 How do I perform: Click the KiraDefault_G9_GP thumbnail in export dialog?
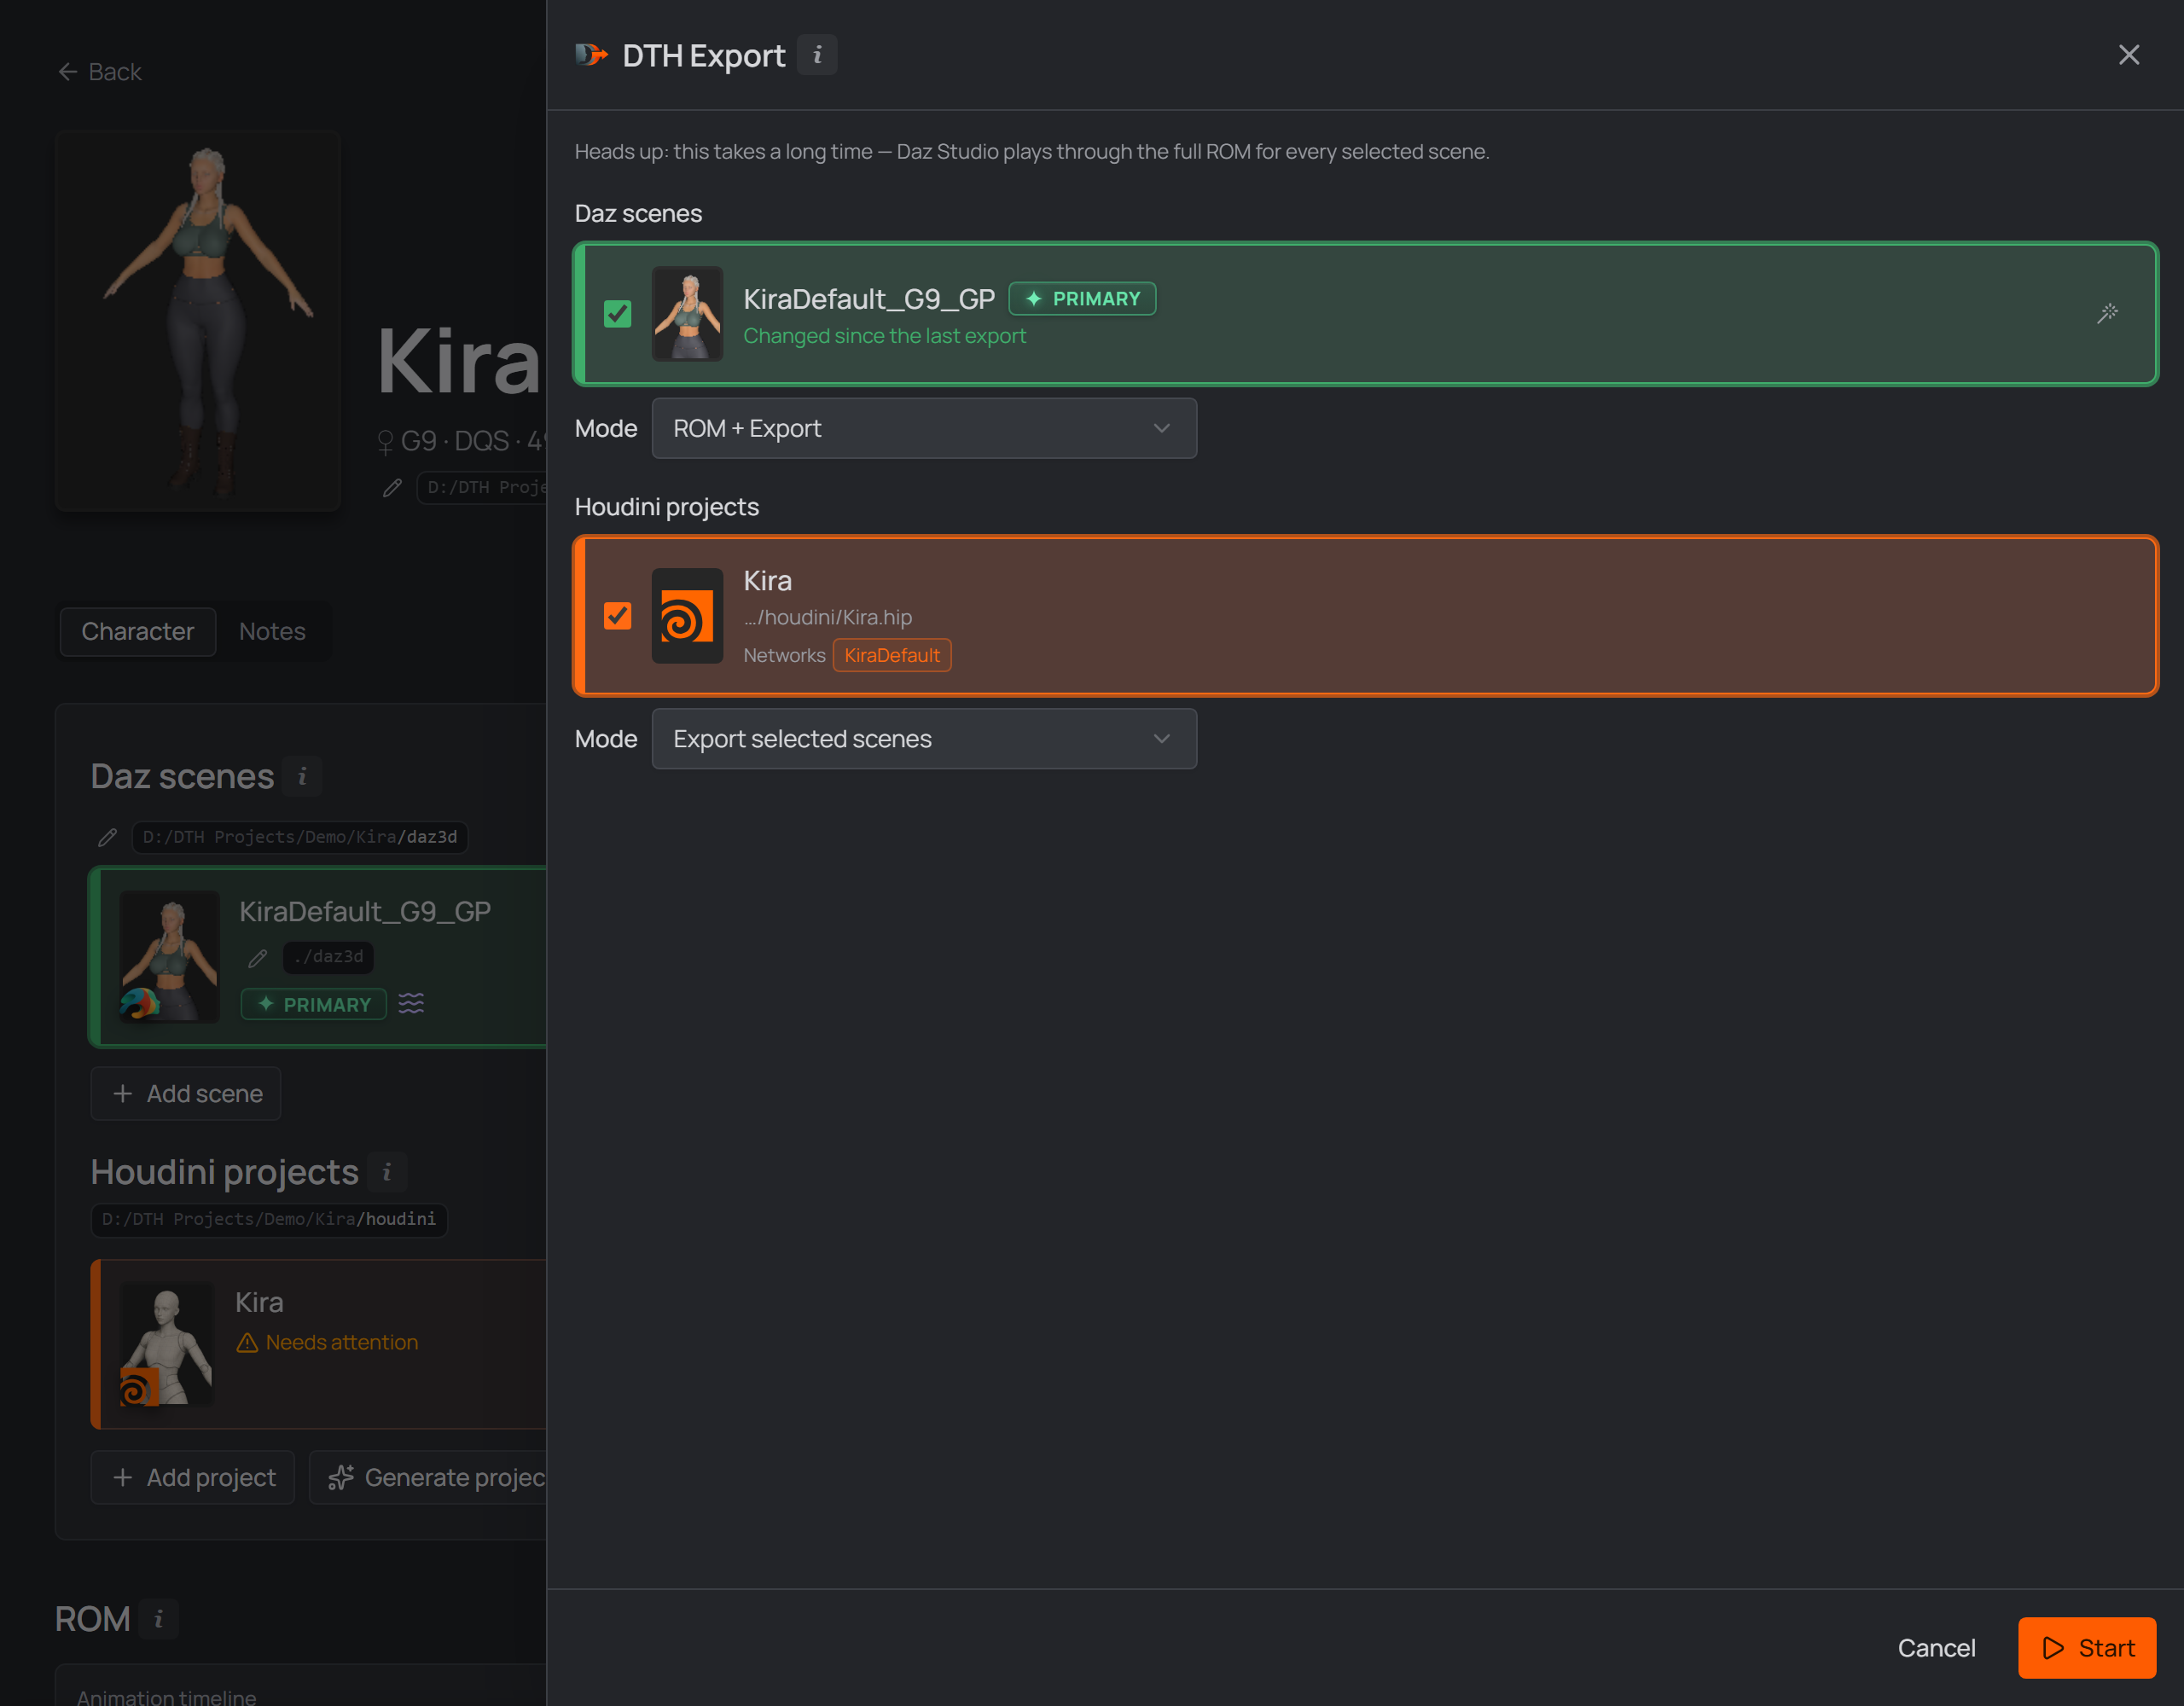click(687, 314)
